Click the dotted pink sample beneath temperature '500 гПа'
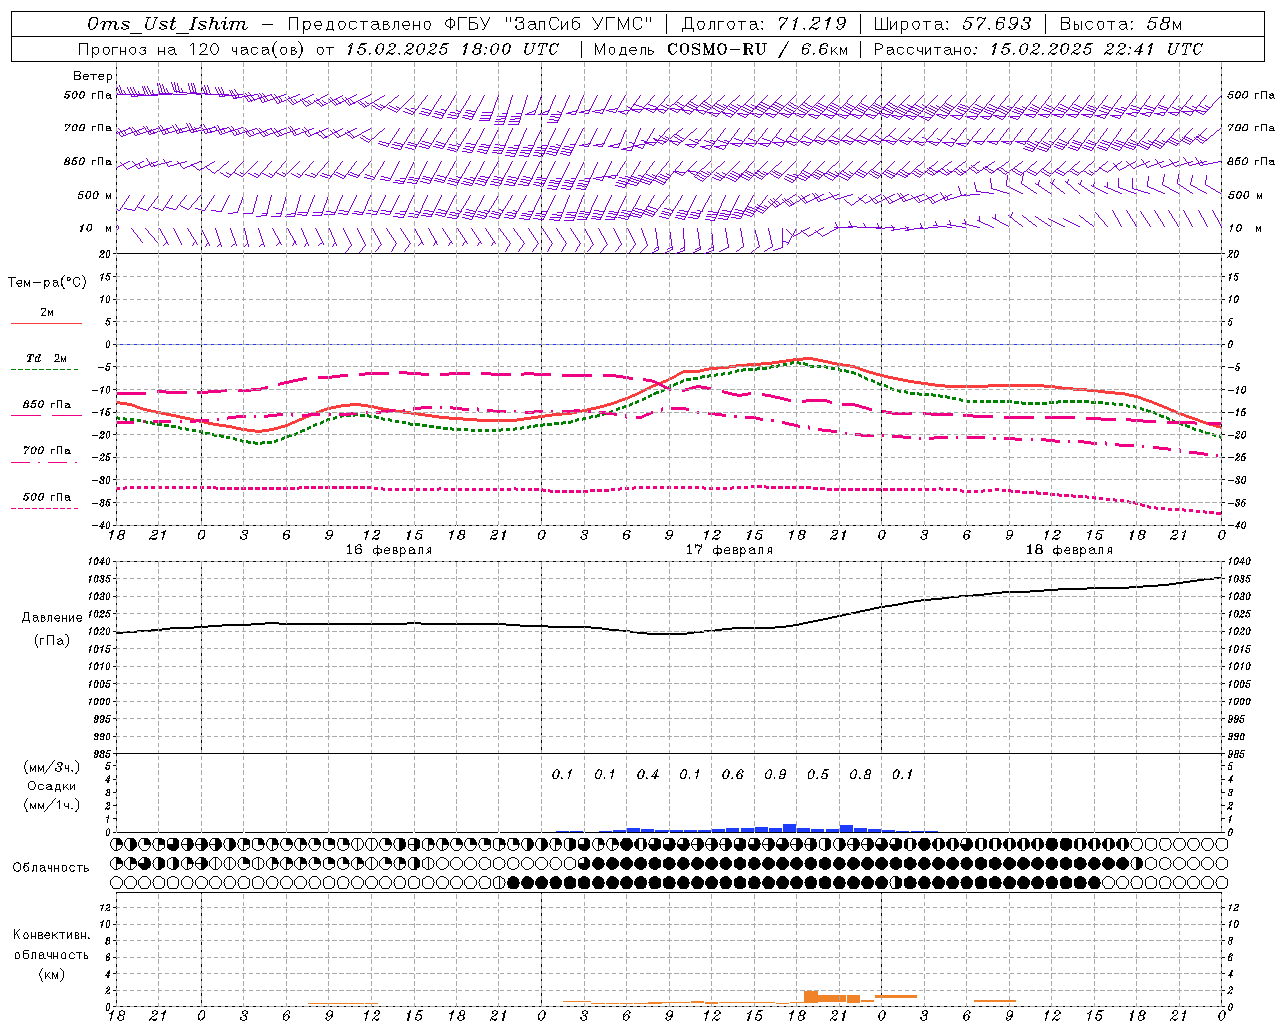 click(46, 508)
